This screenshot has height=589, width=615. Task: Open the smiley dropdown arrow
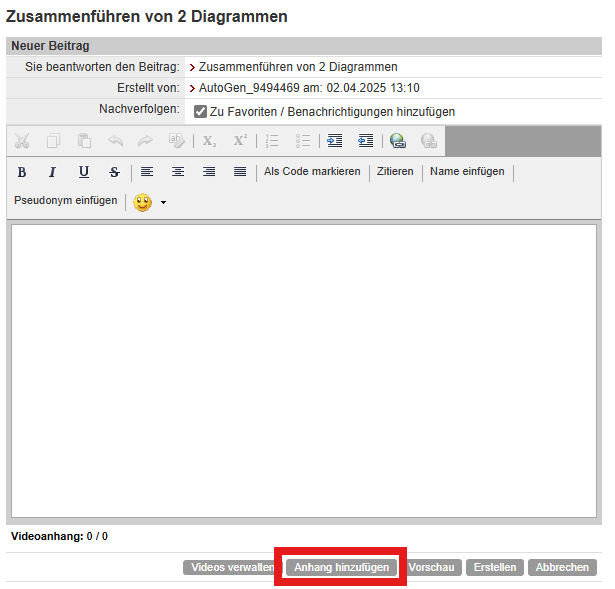[x=163, y=202]
